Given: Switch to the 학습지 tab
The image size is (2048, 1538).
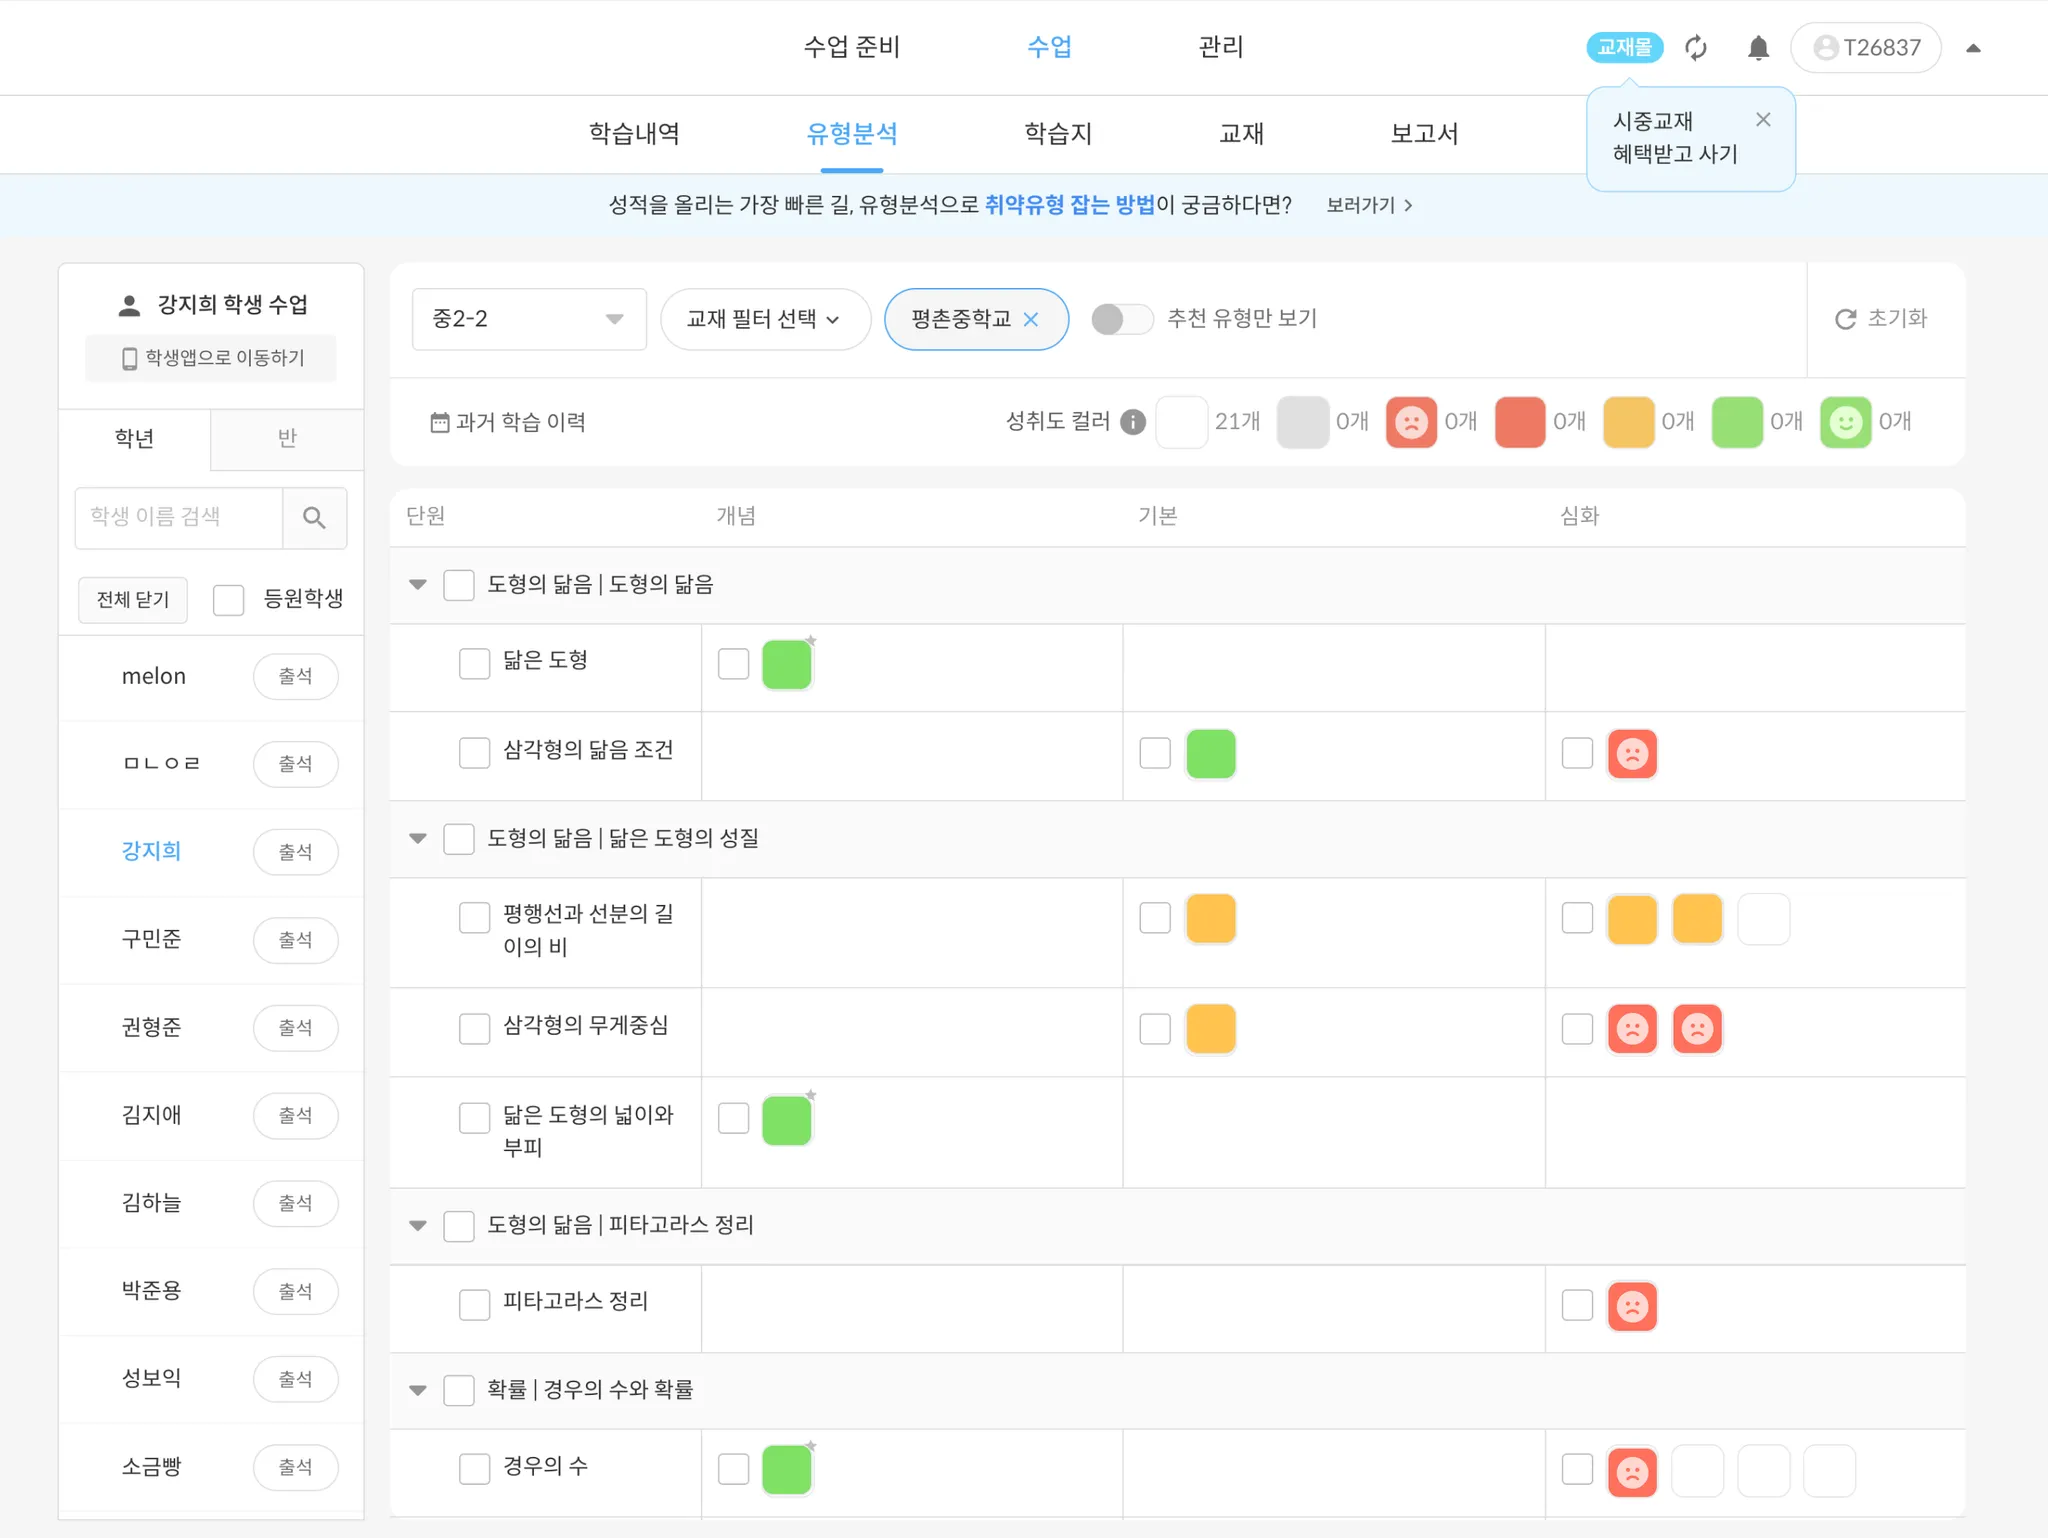Looking at the screenshot, I should (x=1058, y=134).
